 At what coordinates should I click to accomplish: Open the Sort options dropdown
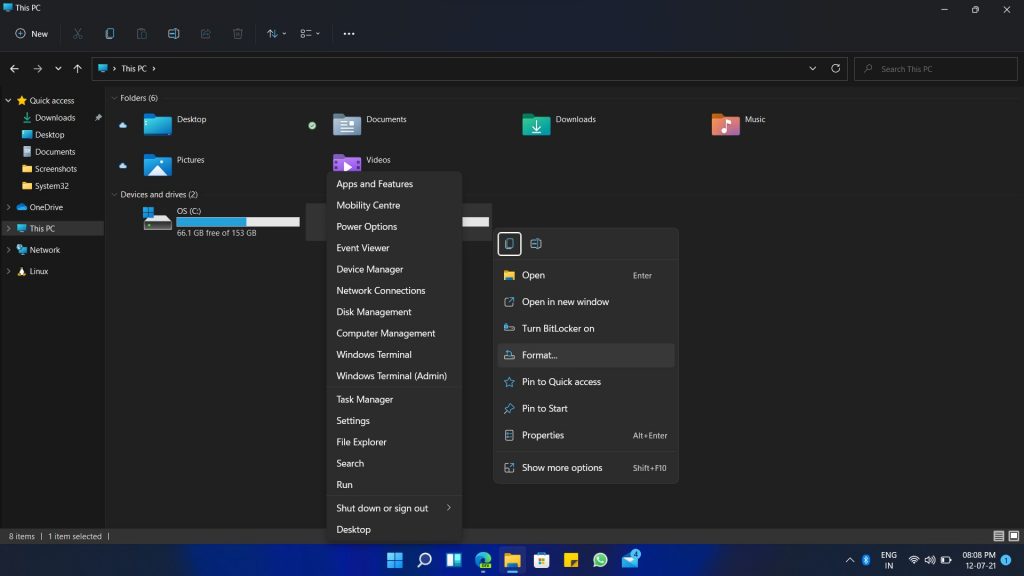coord(275,33)
